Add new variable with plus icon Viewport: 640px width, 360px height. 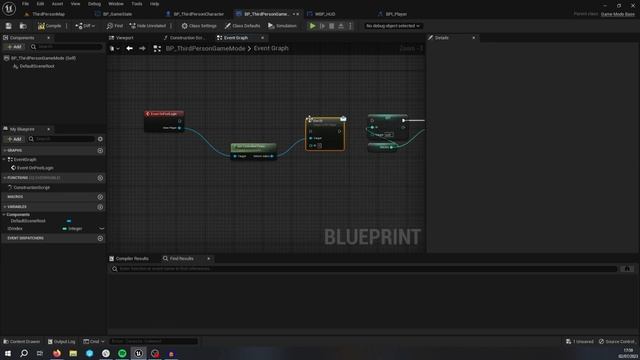(x=100, y=207)
